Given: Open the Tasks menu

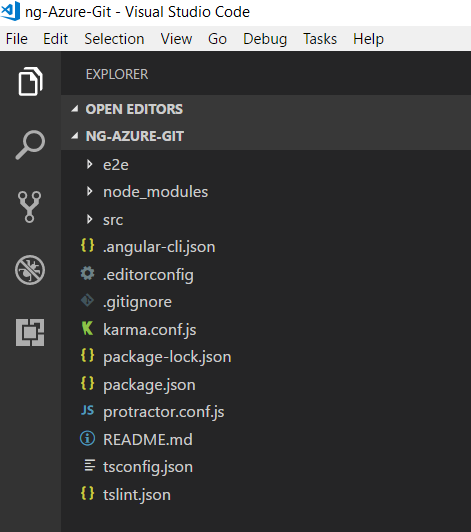Looking at the screenshot, I should [x=320, y=39].
